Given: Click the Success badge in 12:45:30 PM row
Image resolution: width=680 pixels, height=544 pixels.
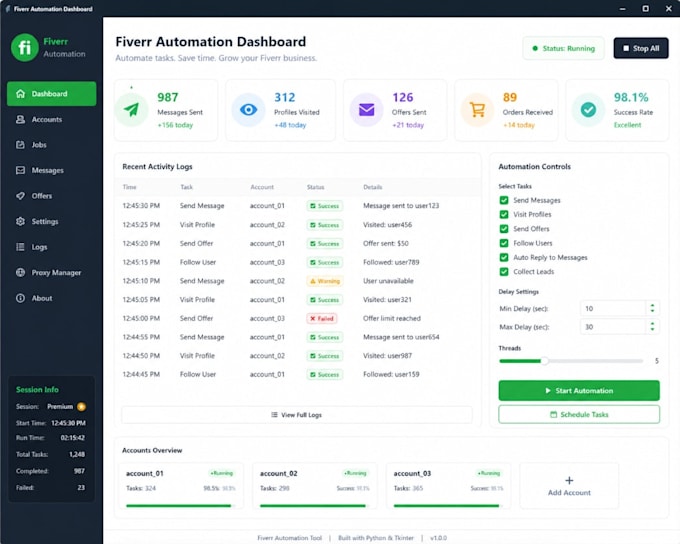Looking at the screenshot, I should coord(325,206).
